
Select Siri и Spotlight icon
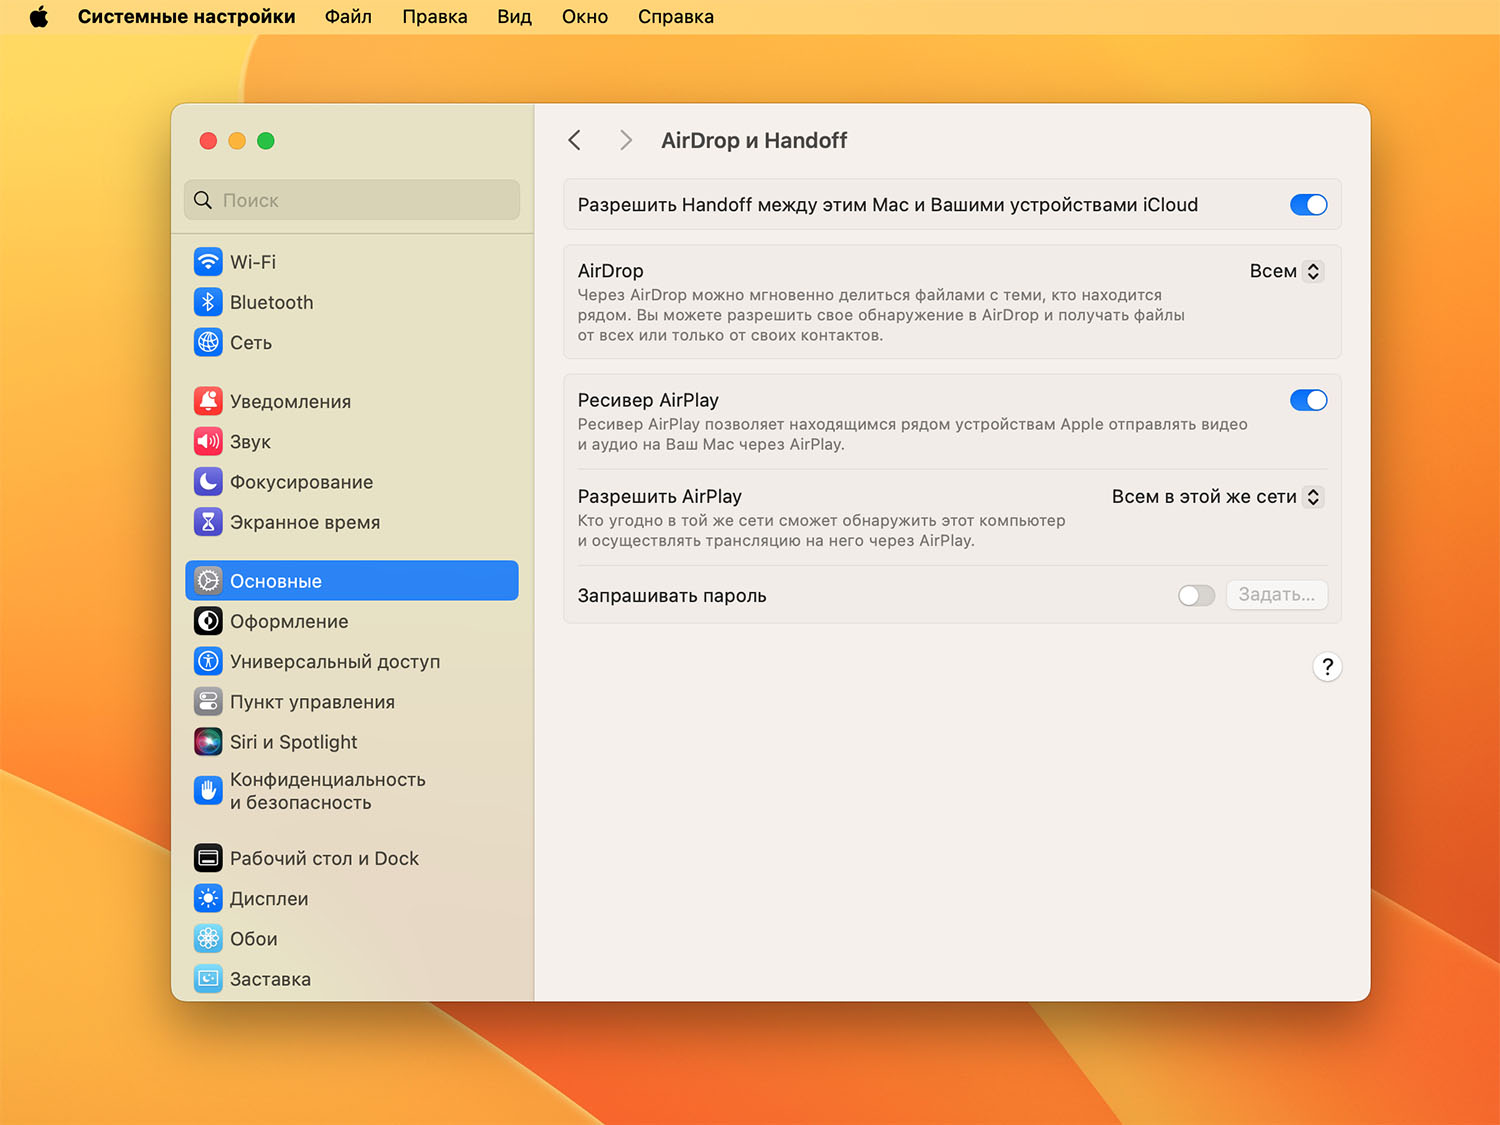click(208, 742)
